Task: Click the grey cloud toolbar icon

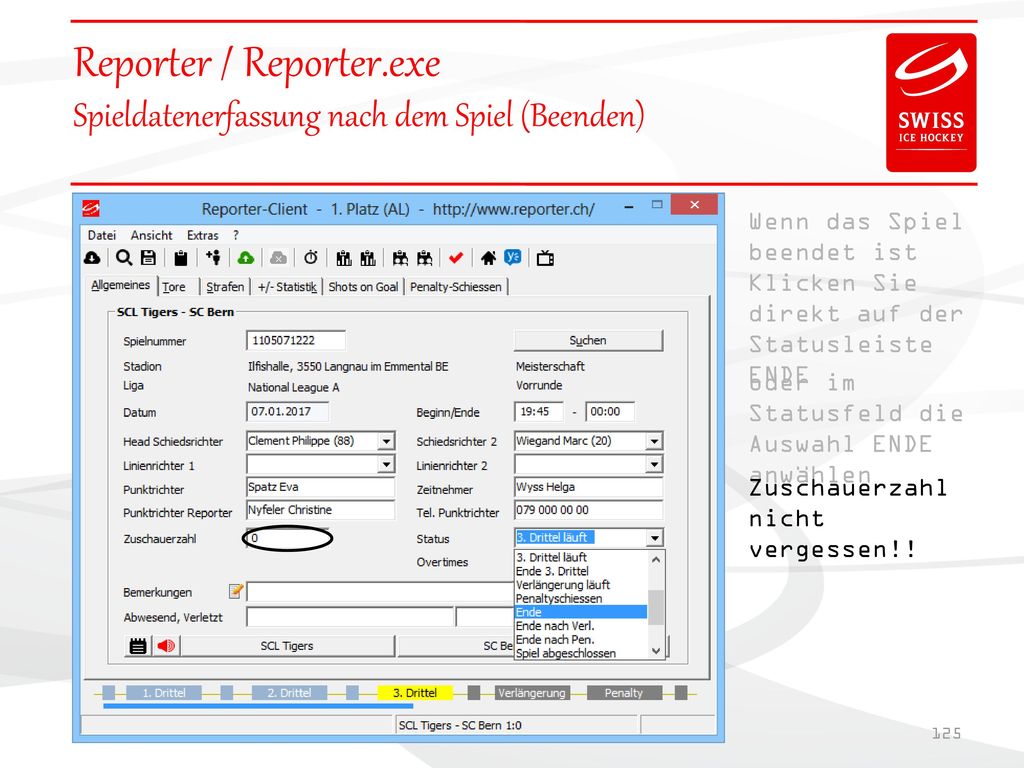Action: coord(278,259)
